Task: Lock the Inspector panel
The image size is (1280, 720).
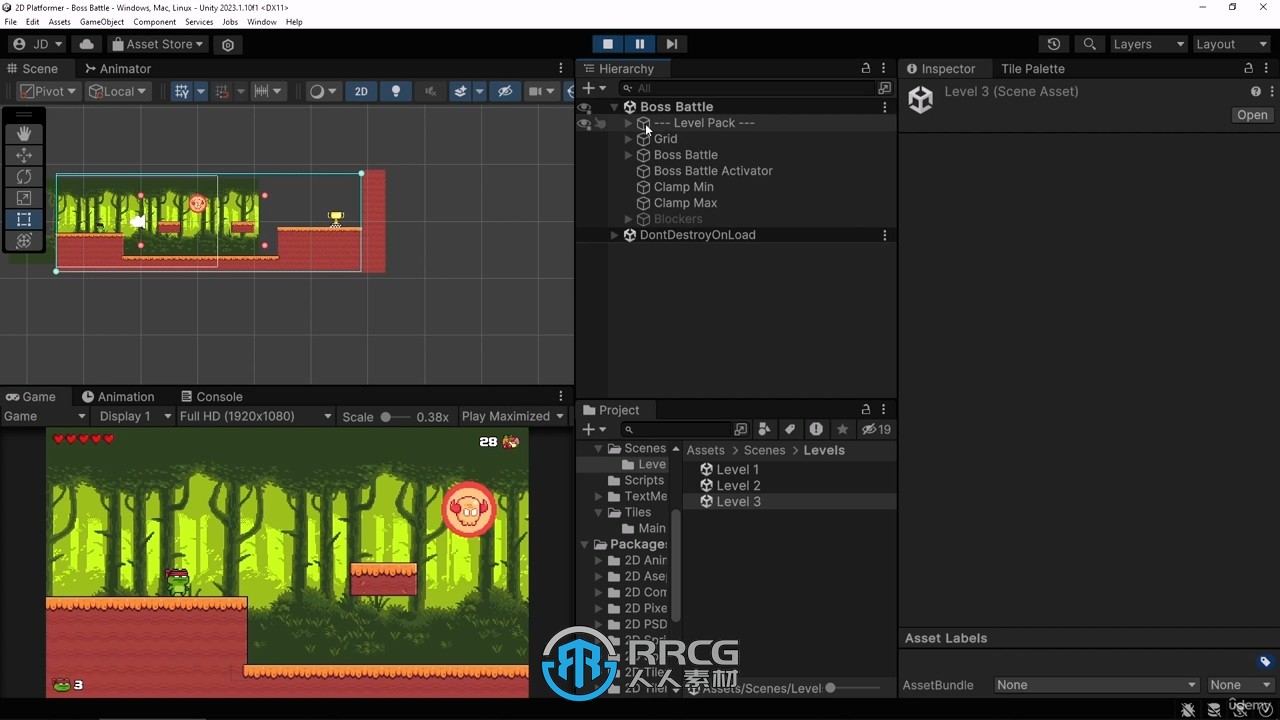Action: point(1248,69)
